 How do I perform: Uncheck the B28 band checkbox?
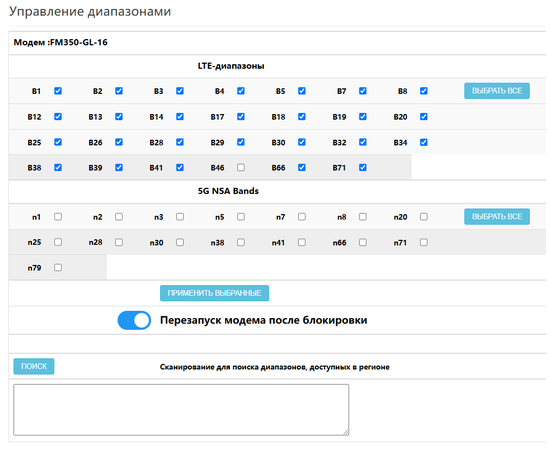[x=180, y=142]
